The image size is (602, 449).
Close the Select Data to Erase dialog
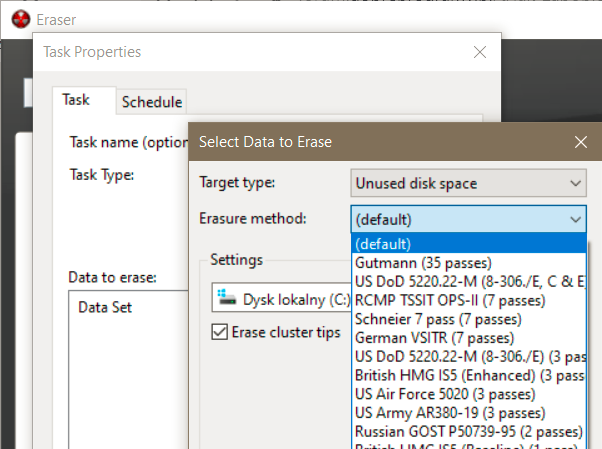coord(581,142)
